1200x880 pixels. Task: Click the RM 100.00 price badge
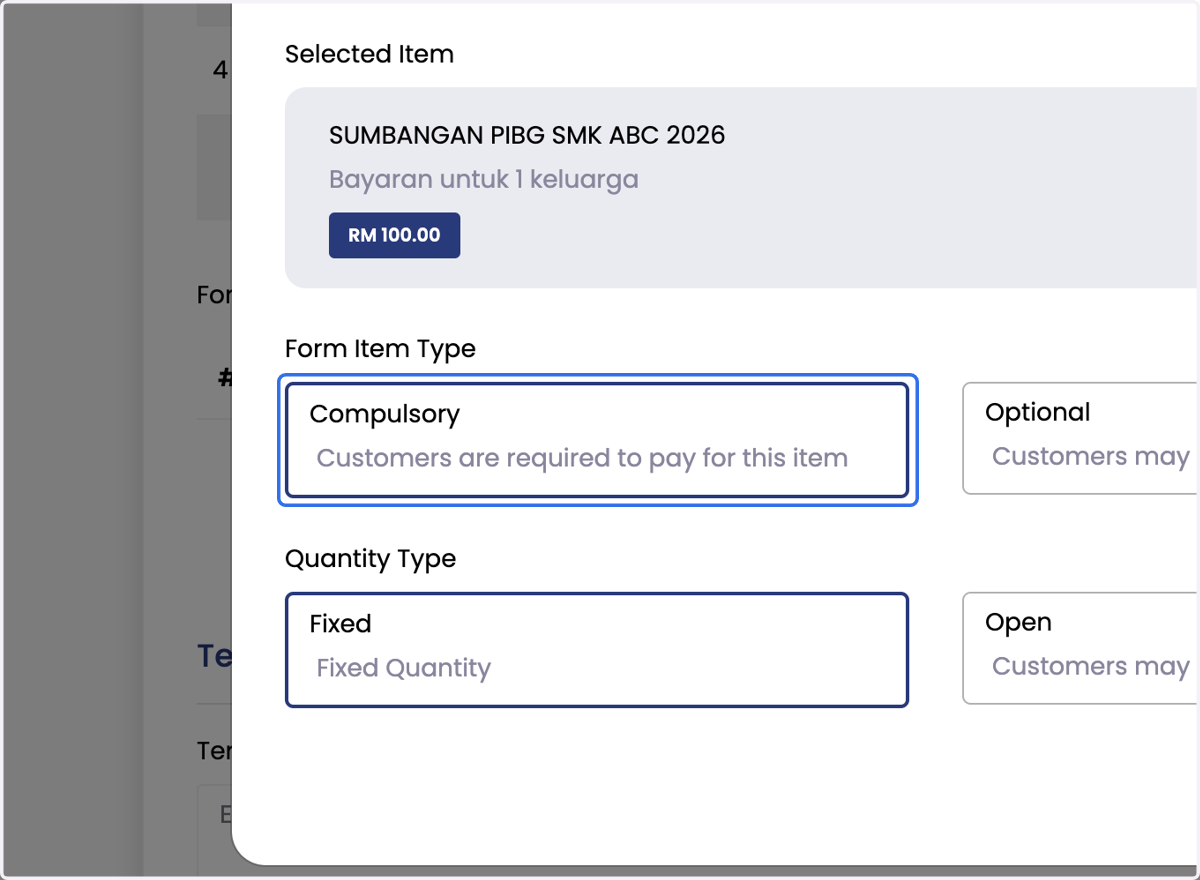coord(394,235)
